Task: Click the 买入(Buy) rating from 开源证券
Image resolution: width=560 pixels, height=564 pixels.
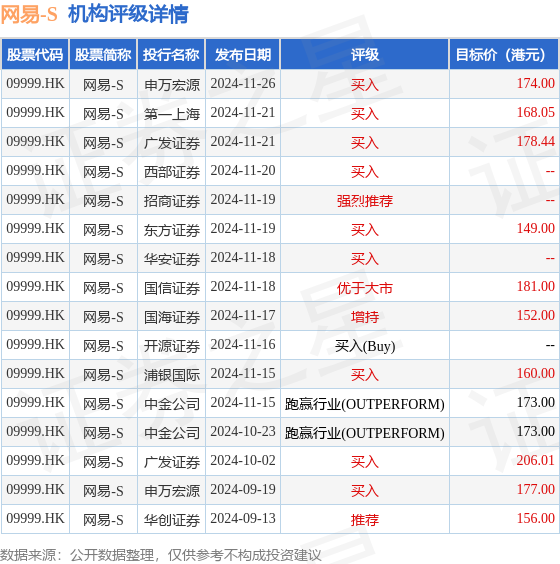Action: tap(365, 346)
